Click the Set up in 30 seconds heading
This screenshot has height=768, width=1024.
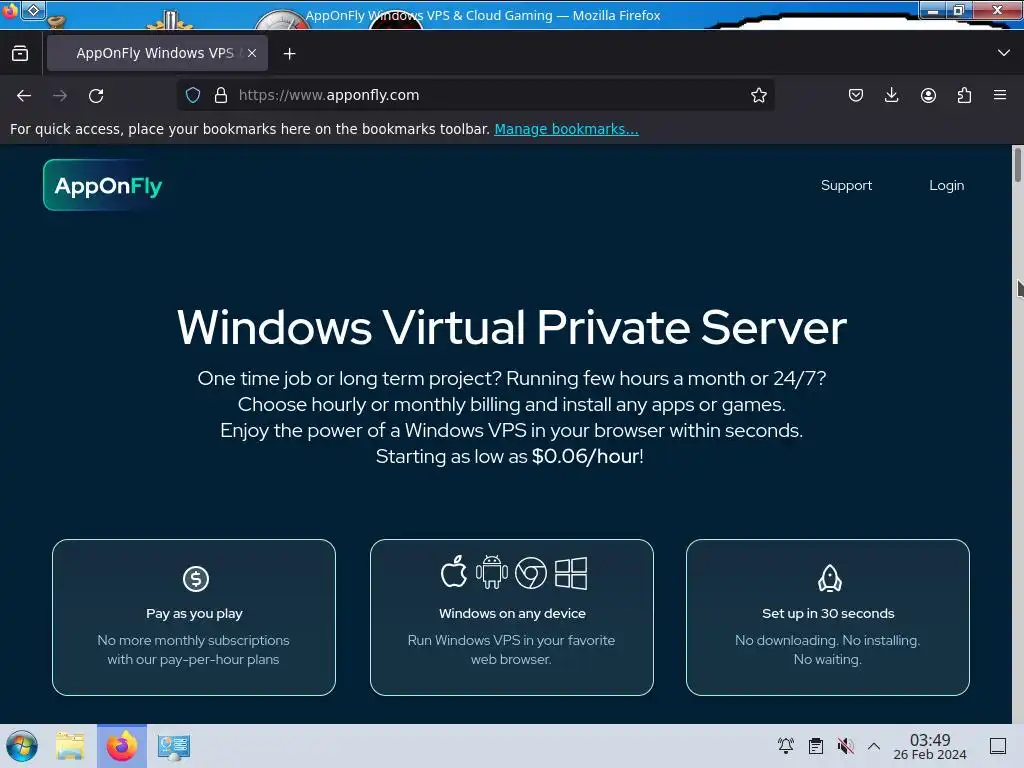tap(828, 614)
